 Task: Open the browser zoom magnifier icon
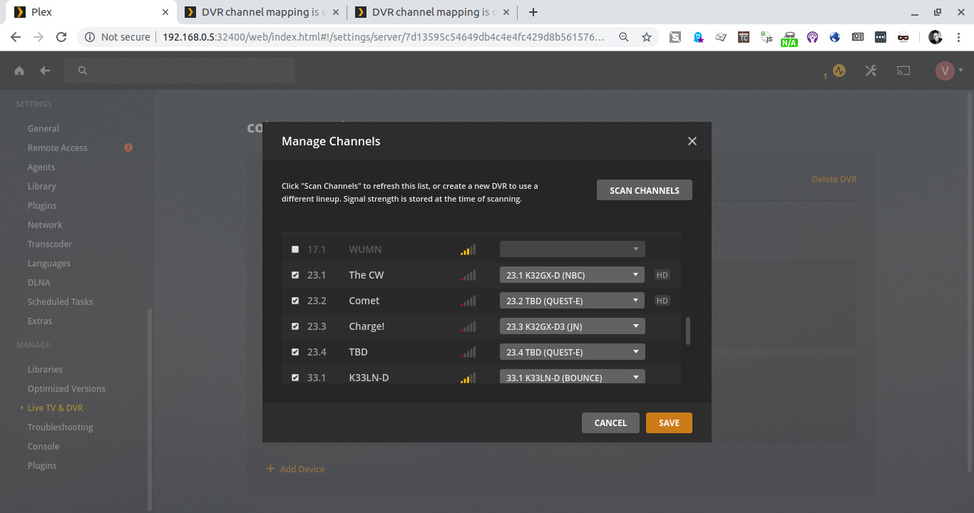[x=624, y=37]
